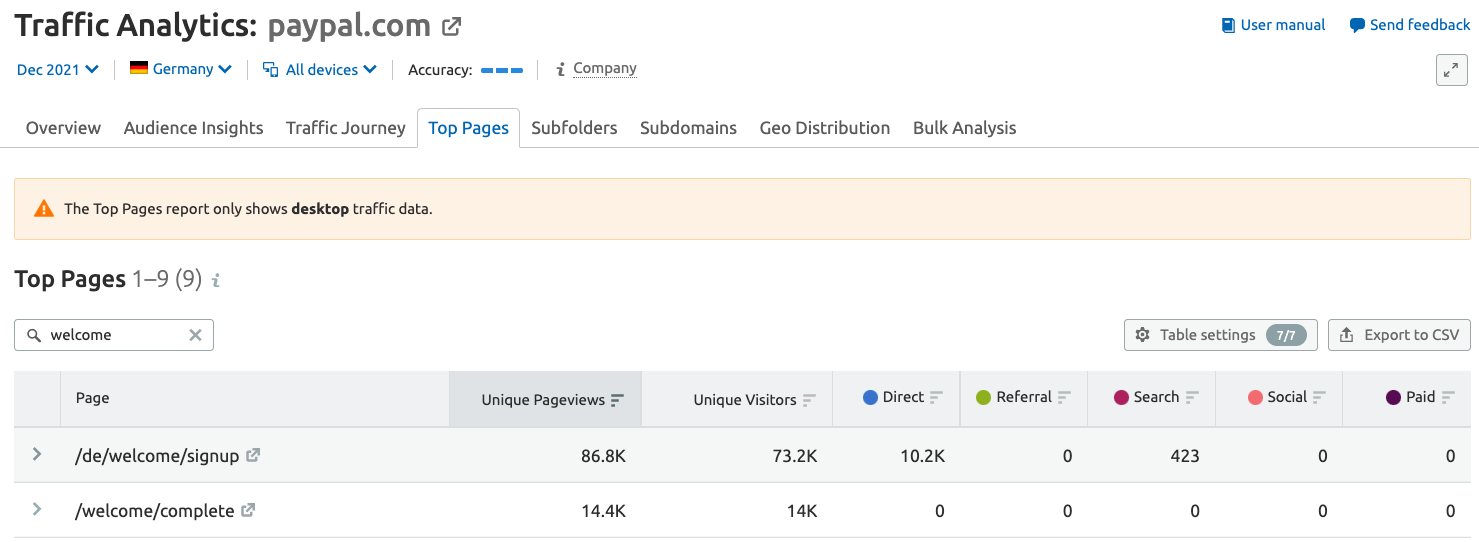
Task: Sort by Unique Visitors sort icon
Action: 809,400
